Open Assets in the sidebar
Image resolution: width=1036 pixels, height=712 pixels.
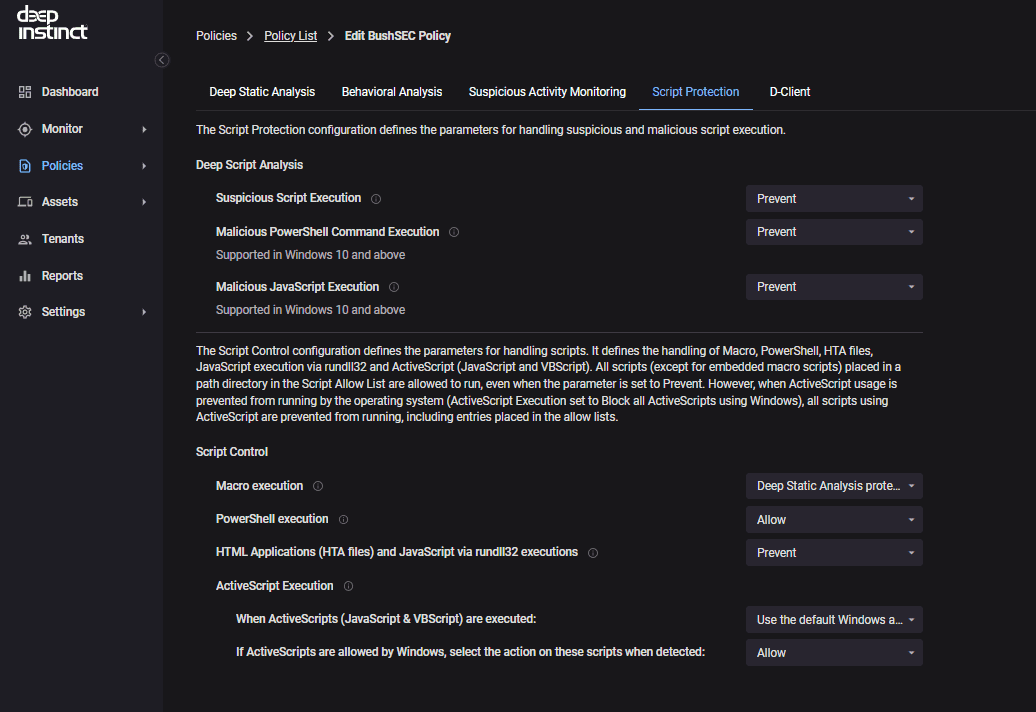point(59,202)
